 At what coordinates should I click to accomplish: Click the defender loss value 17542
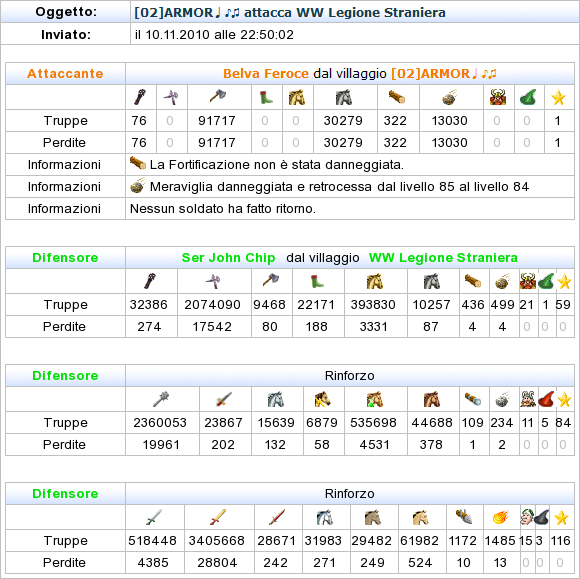(x=212, y=327)
